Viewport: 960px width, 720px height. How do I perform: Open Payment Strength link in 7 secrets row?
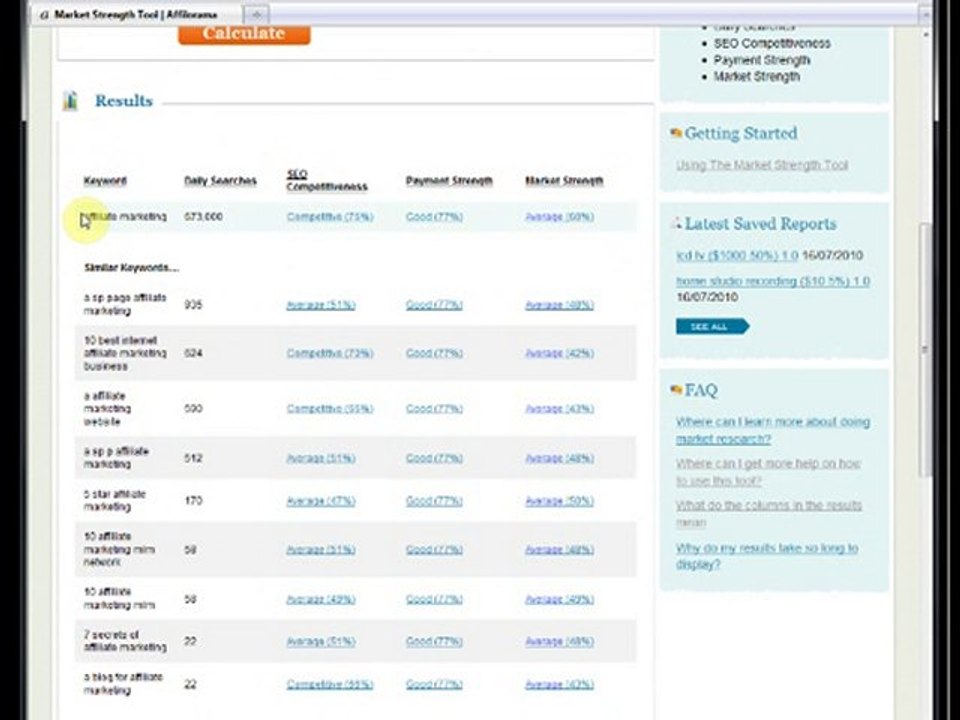[434, 642]
